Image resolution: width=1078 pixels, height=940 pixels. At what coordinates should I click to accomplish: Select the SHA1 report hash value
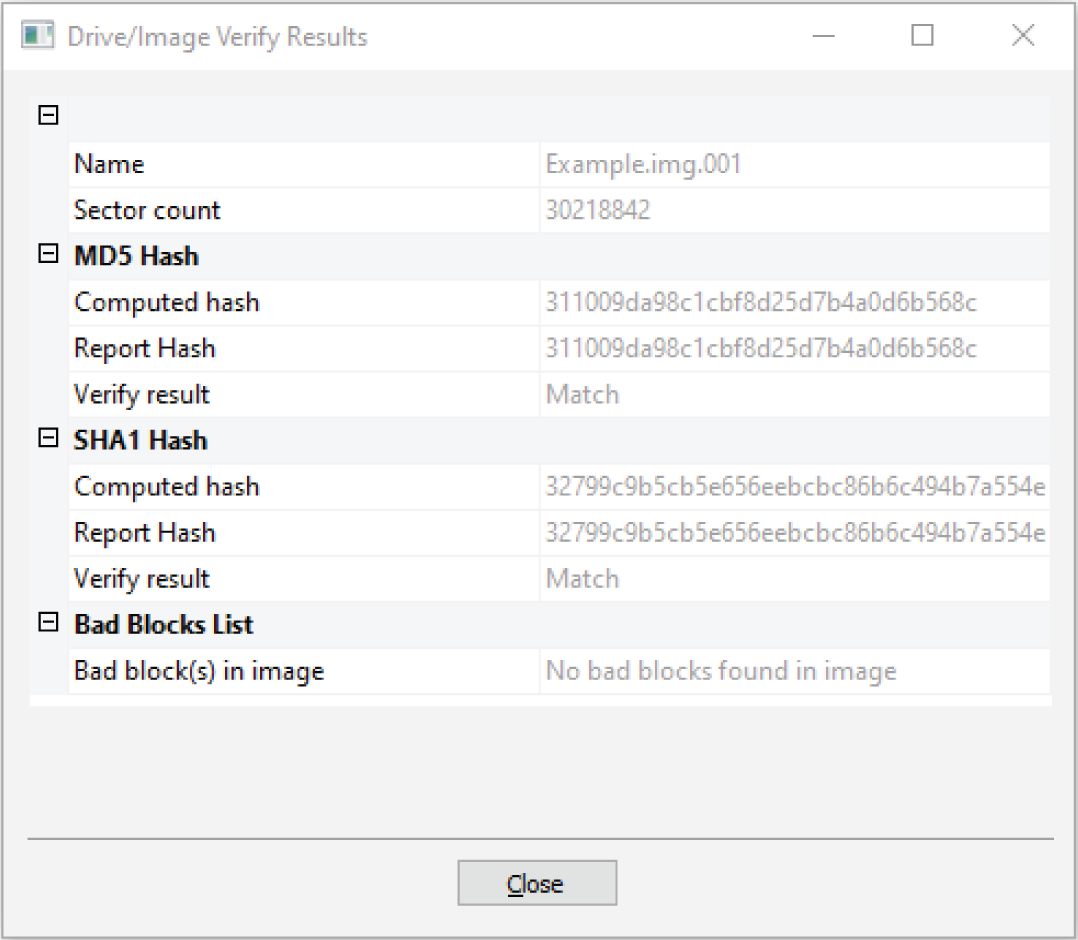point(795,533)
